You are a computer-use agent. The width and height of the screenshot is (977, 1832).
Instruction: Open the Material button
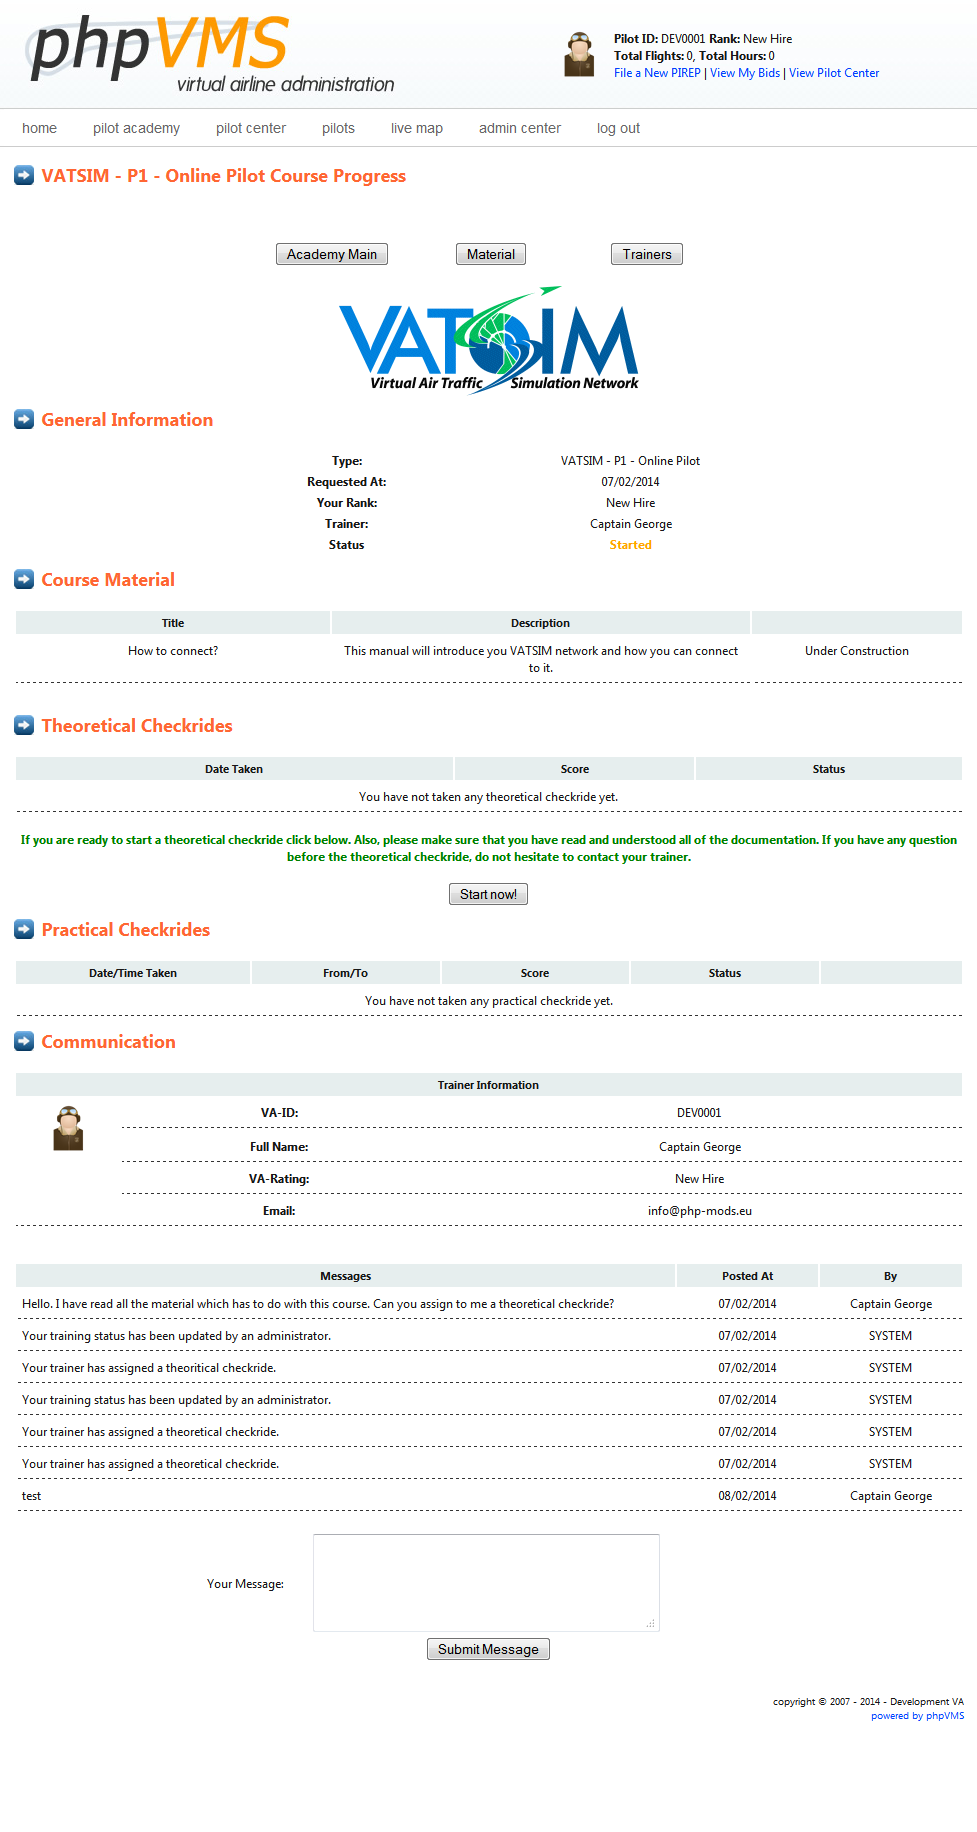click(491, 255)
